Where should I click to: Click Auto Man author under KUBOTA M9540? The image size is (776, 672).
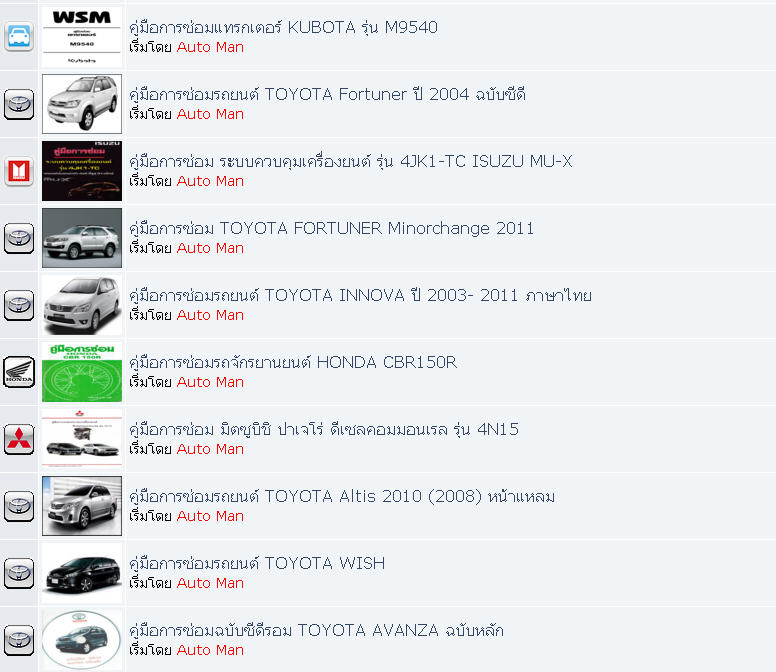pyautogui.click(x=210, y=47)
